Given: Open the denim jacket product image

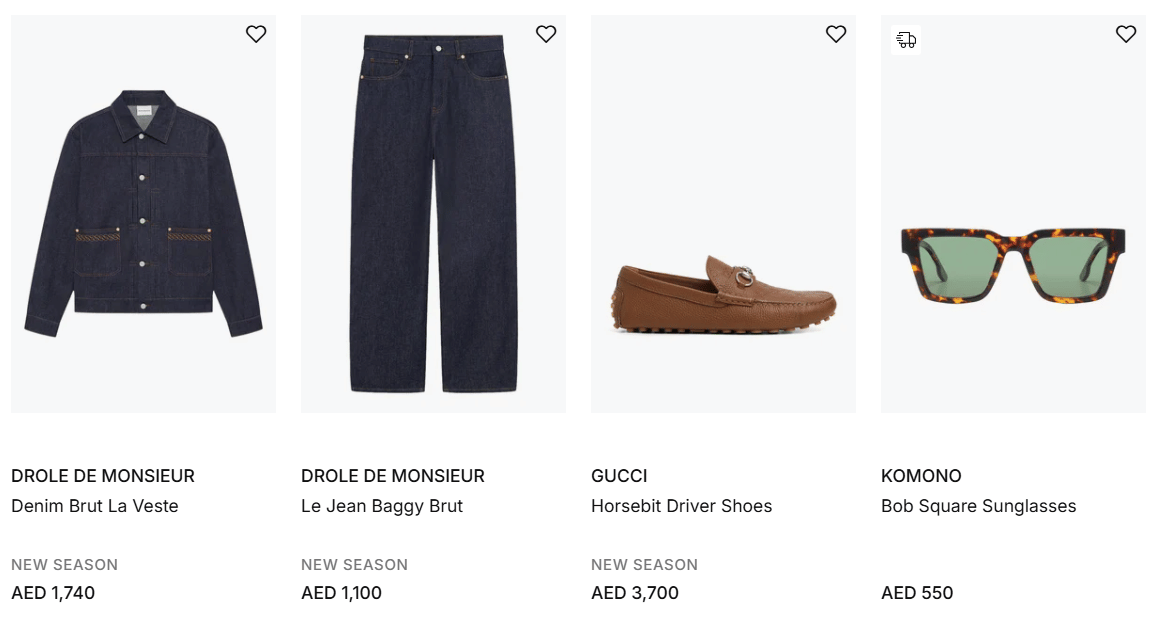Looking at the screenshot, I should click(x=143, y=214).
